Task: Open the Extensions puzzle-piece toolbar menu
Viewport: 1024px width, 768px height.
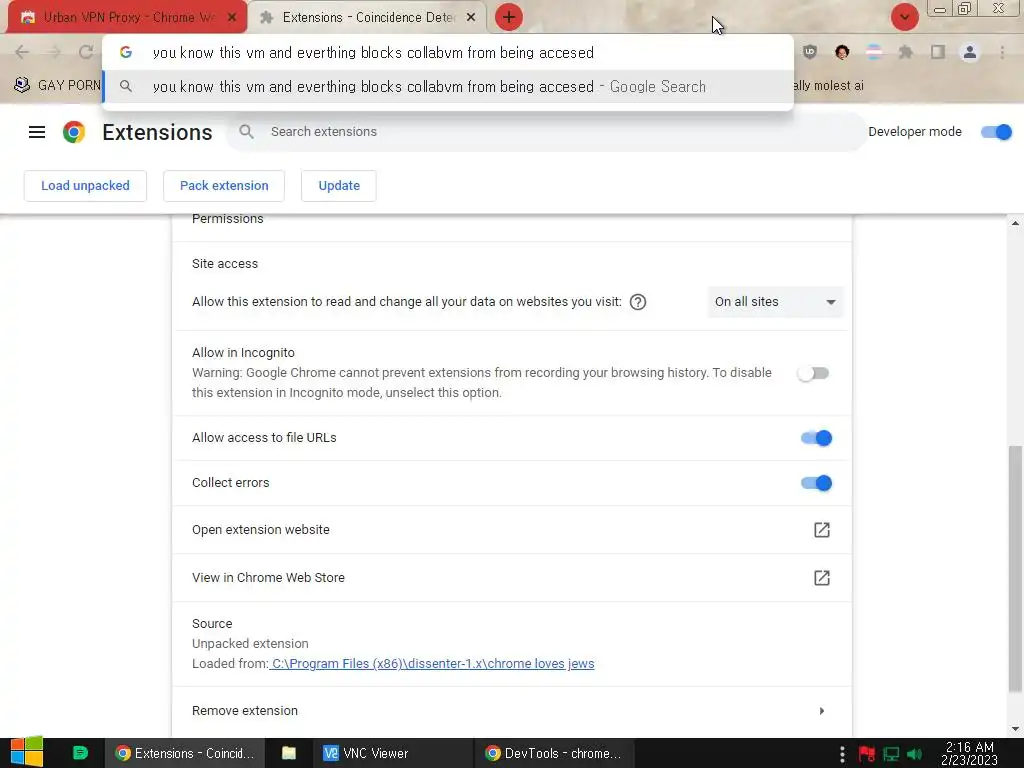Action: 906,52
